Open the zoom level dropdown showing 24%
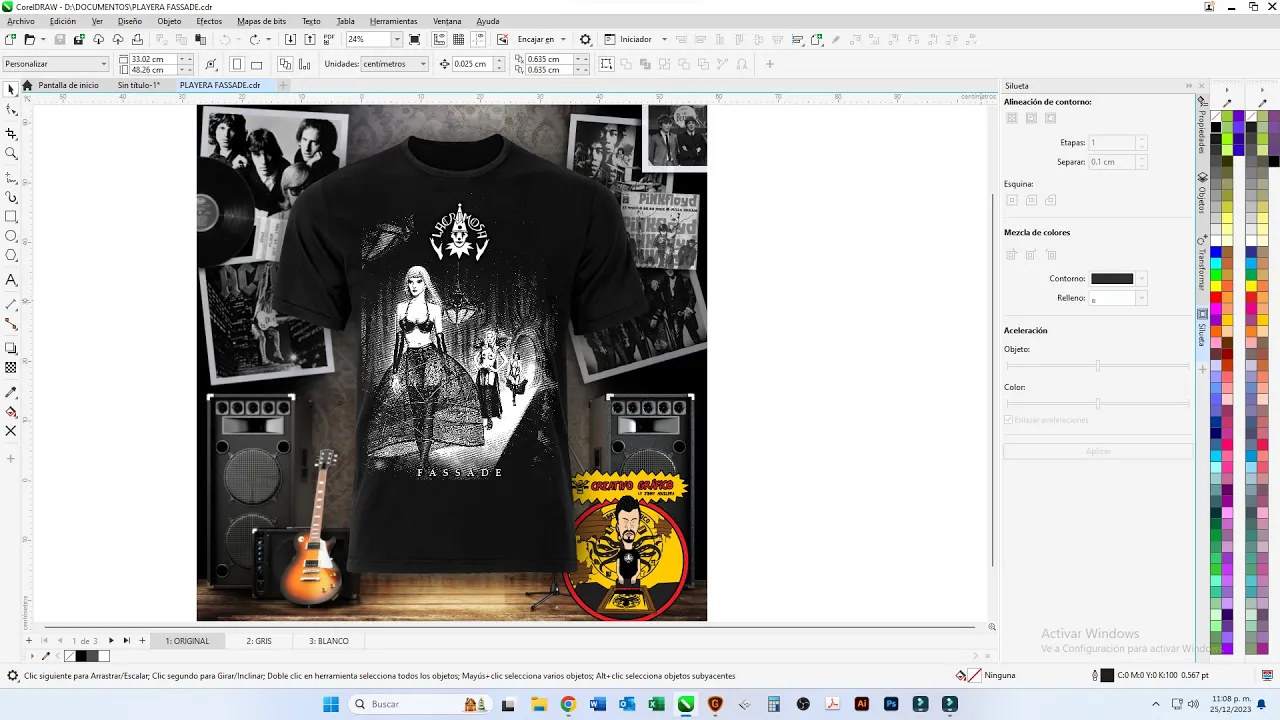The width and height of the screenshot is (1280, 720). coord(397,39)
